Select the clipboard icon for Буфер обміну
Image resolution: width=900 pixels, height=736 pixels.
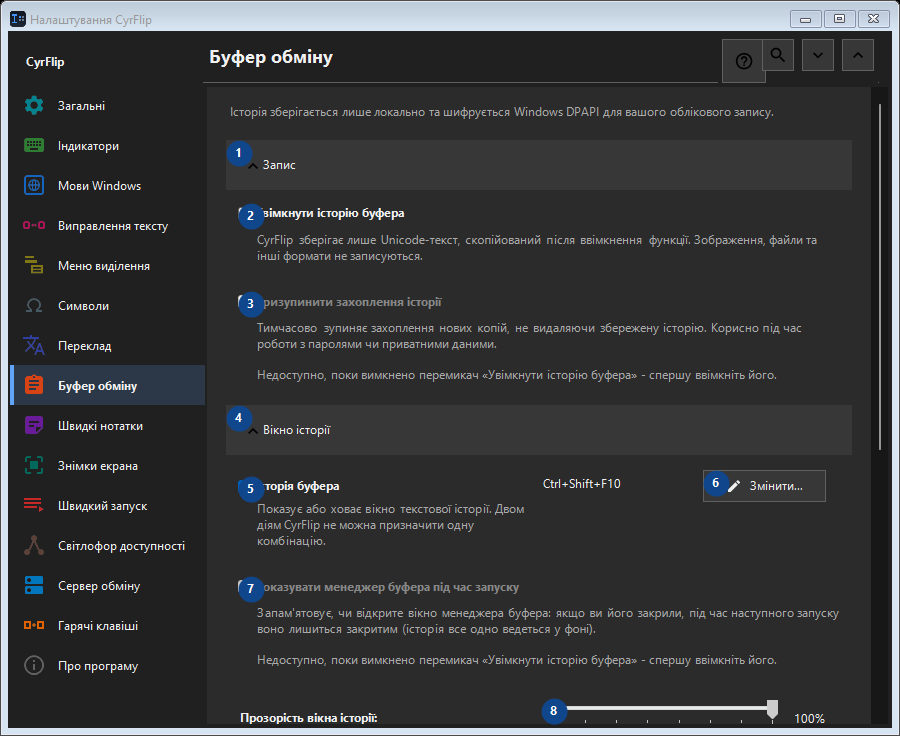[34, 385]
